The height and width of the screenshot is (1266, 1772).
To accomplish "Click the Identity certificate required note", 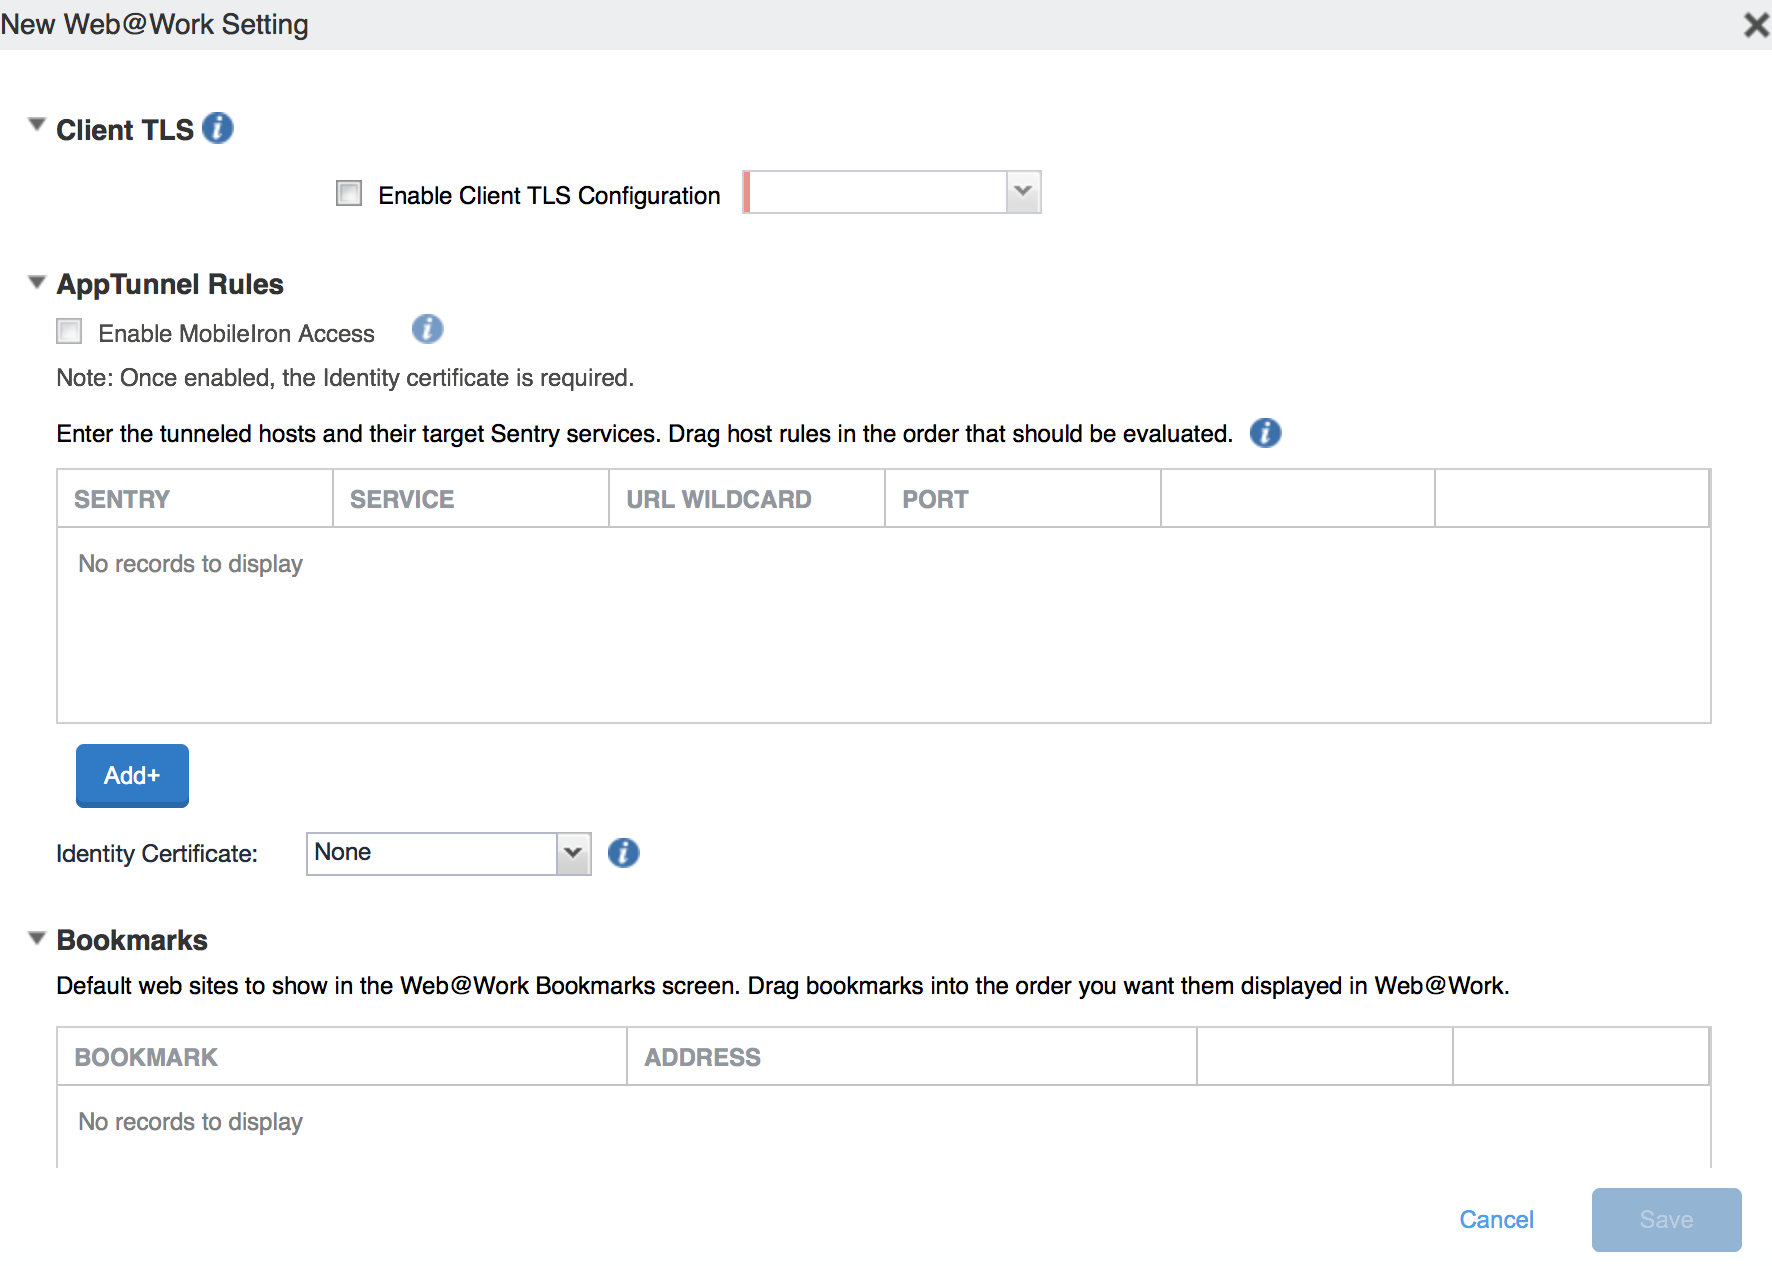I will tap(345, 378).
